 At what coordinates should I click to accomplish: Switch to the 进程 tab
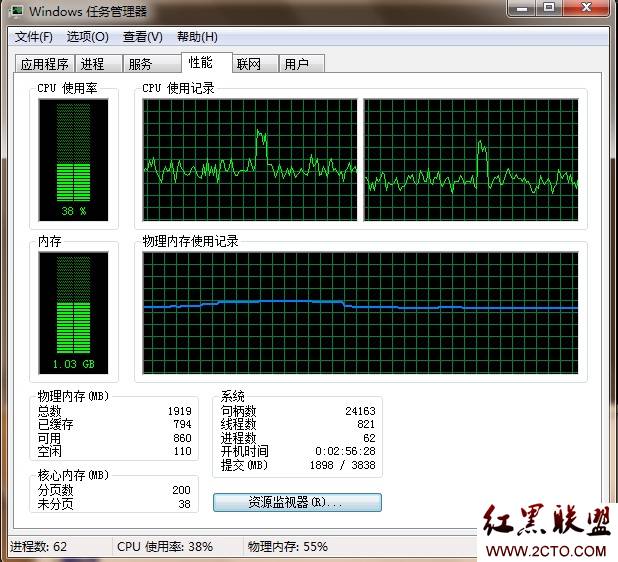(98, 64)
